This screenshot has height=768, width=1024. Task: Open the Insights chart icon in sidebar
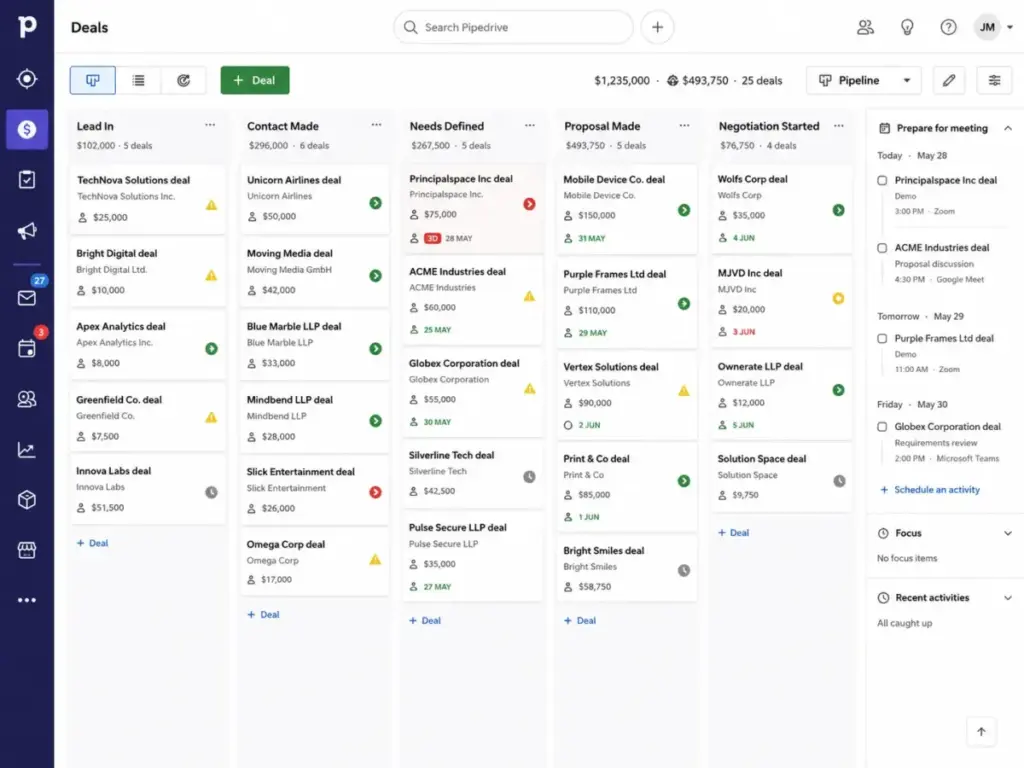[x=27, y=450]
